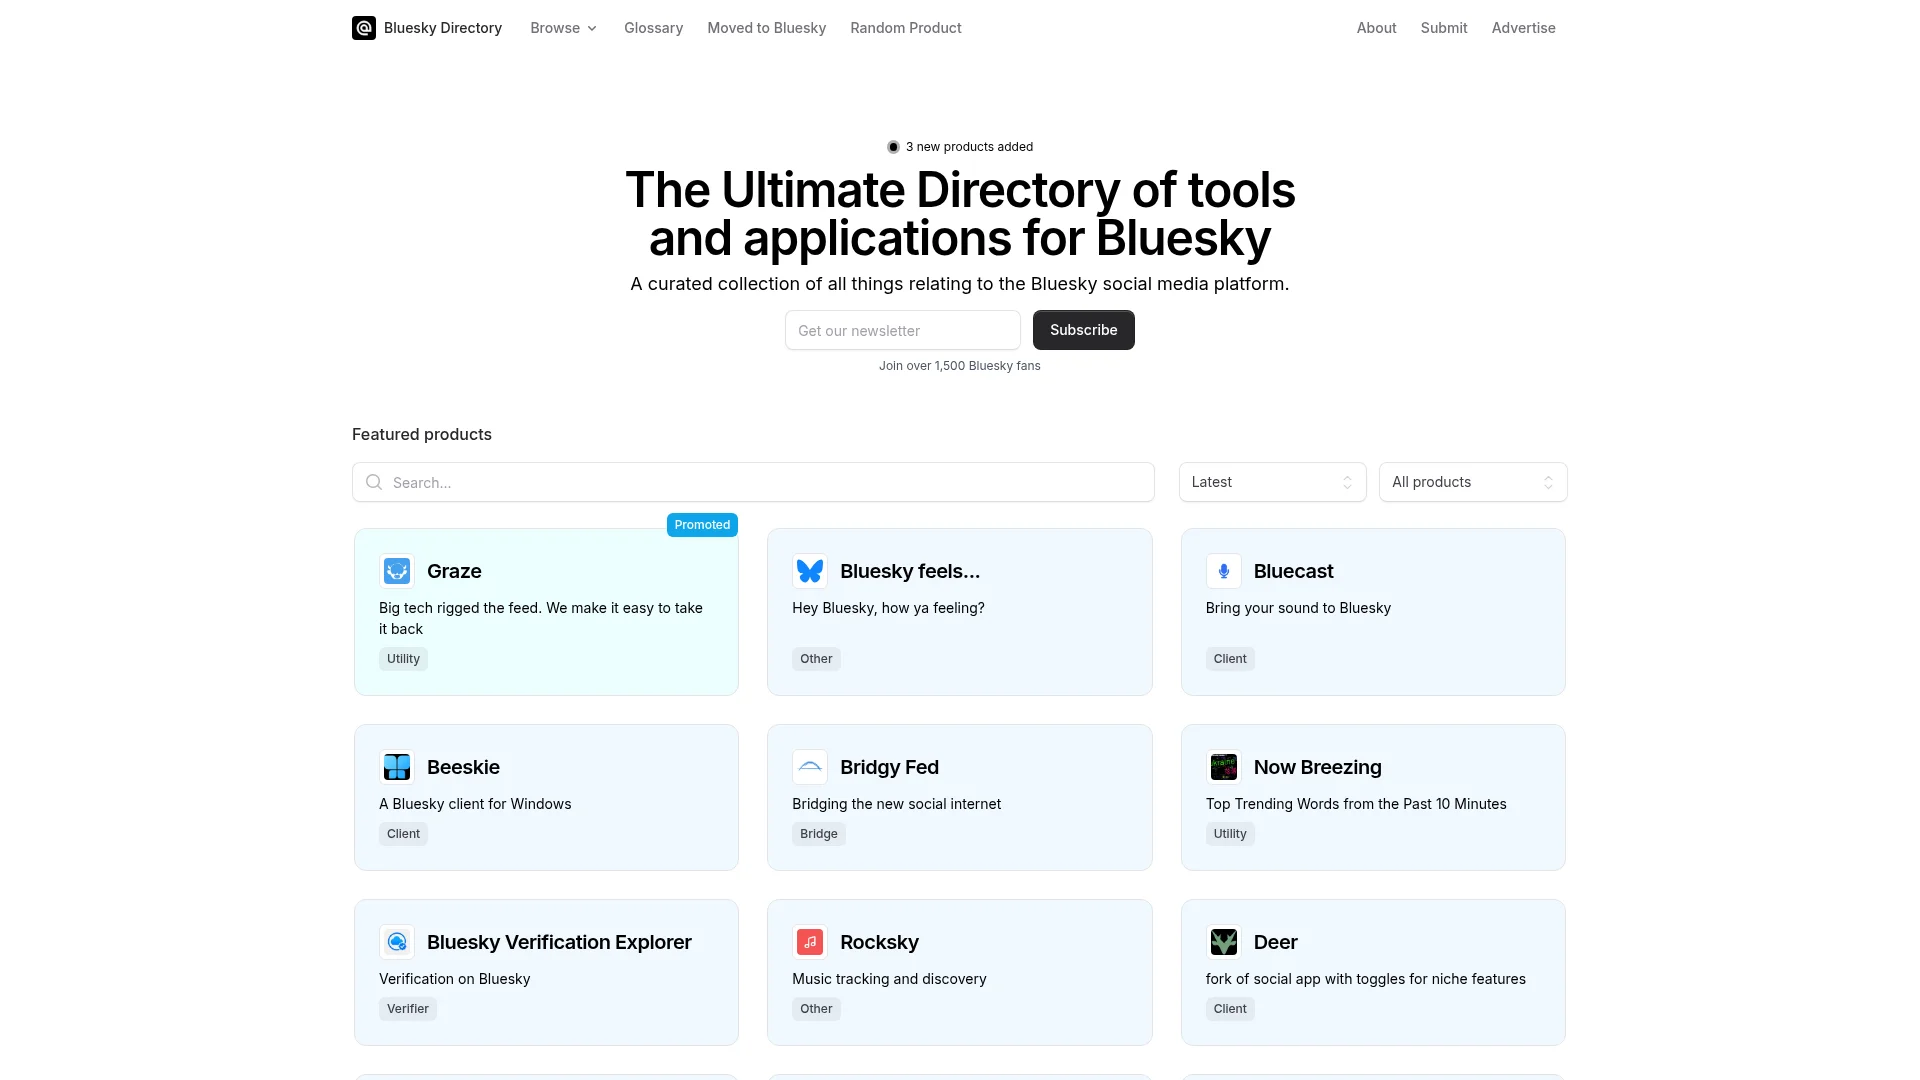Go to Moved to Bluesky
This screenshot has height=1080, width=1920.
[767, 28]
